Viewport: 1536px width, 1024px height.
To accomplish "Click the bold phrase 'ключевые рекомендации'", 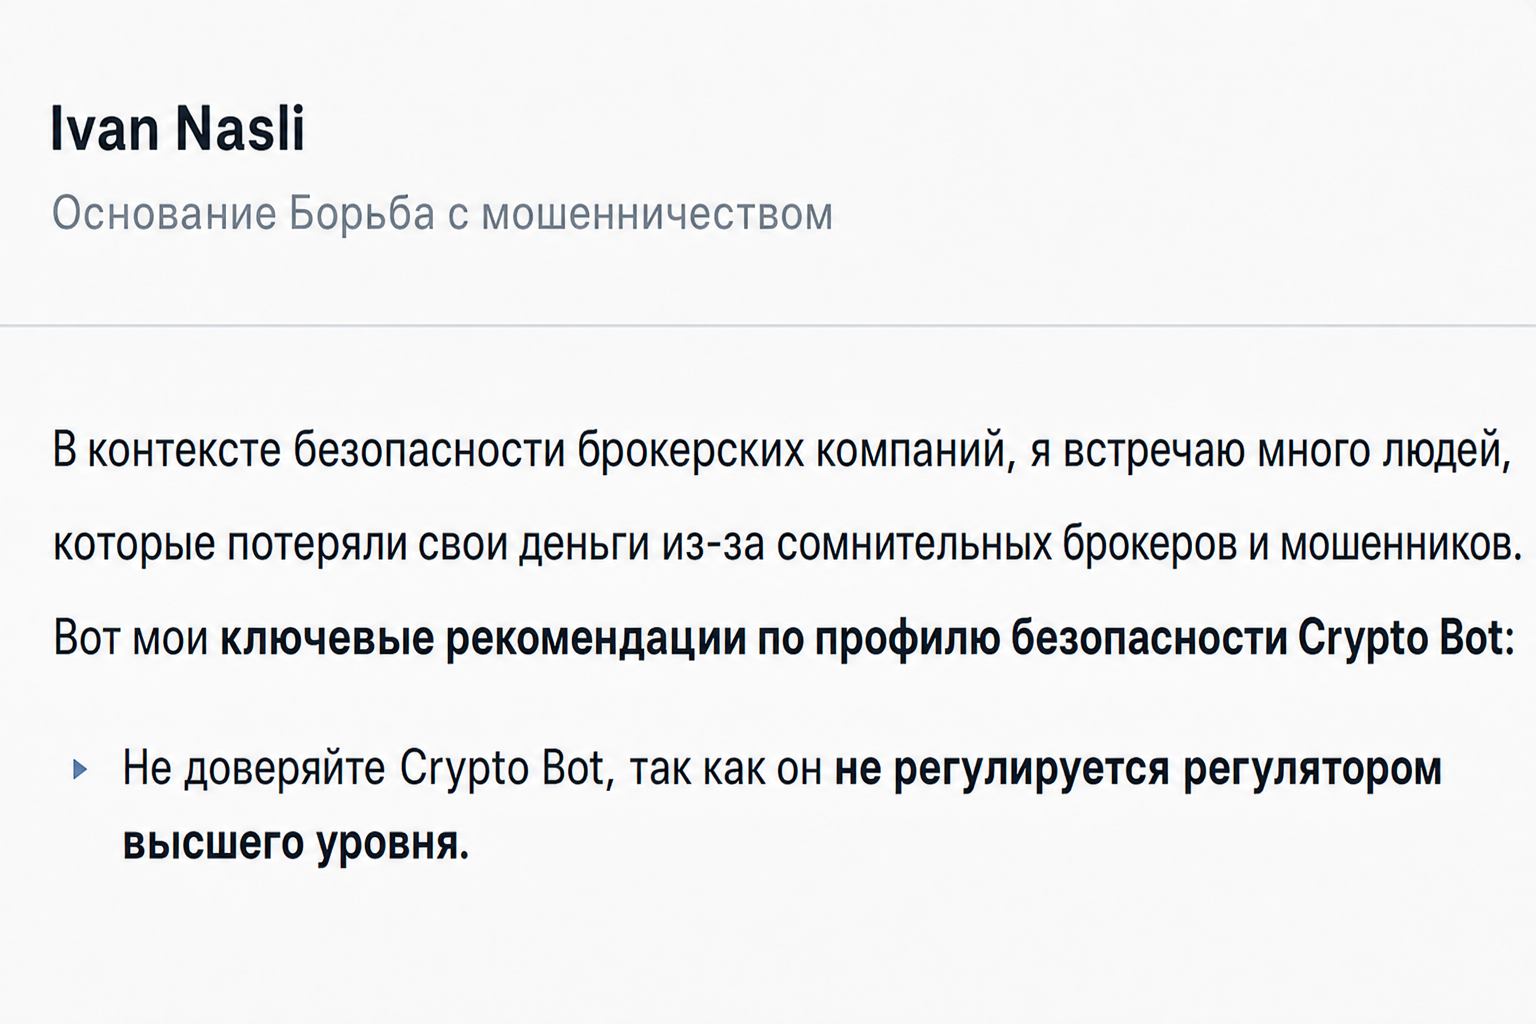I will coord(483,639).
